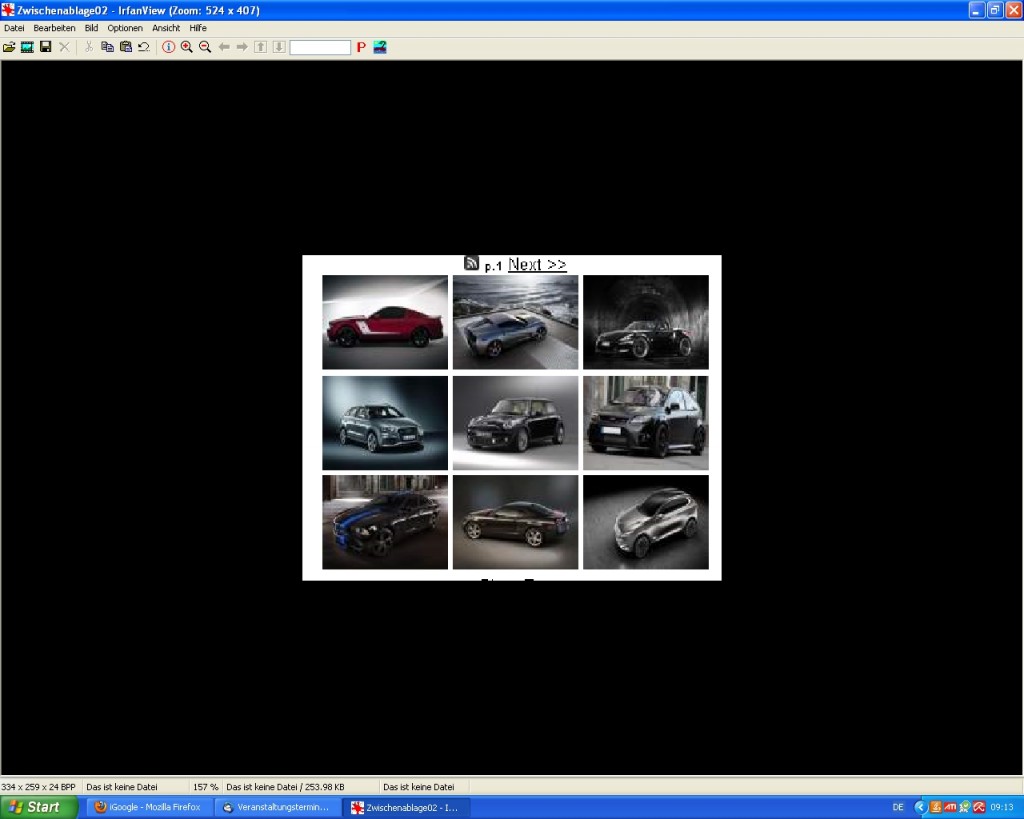Click the Copy icon in toolbar
This screenshot has height=819, width=1024.
[x=107, y=47]
